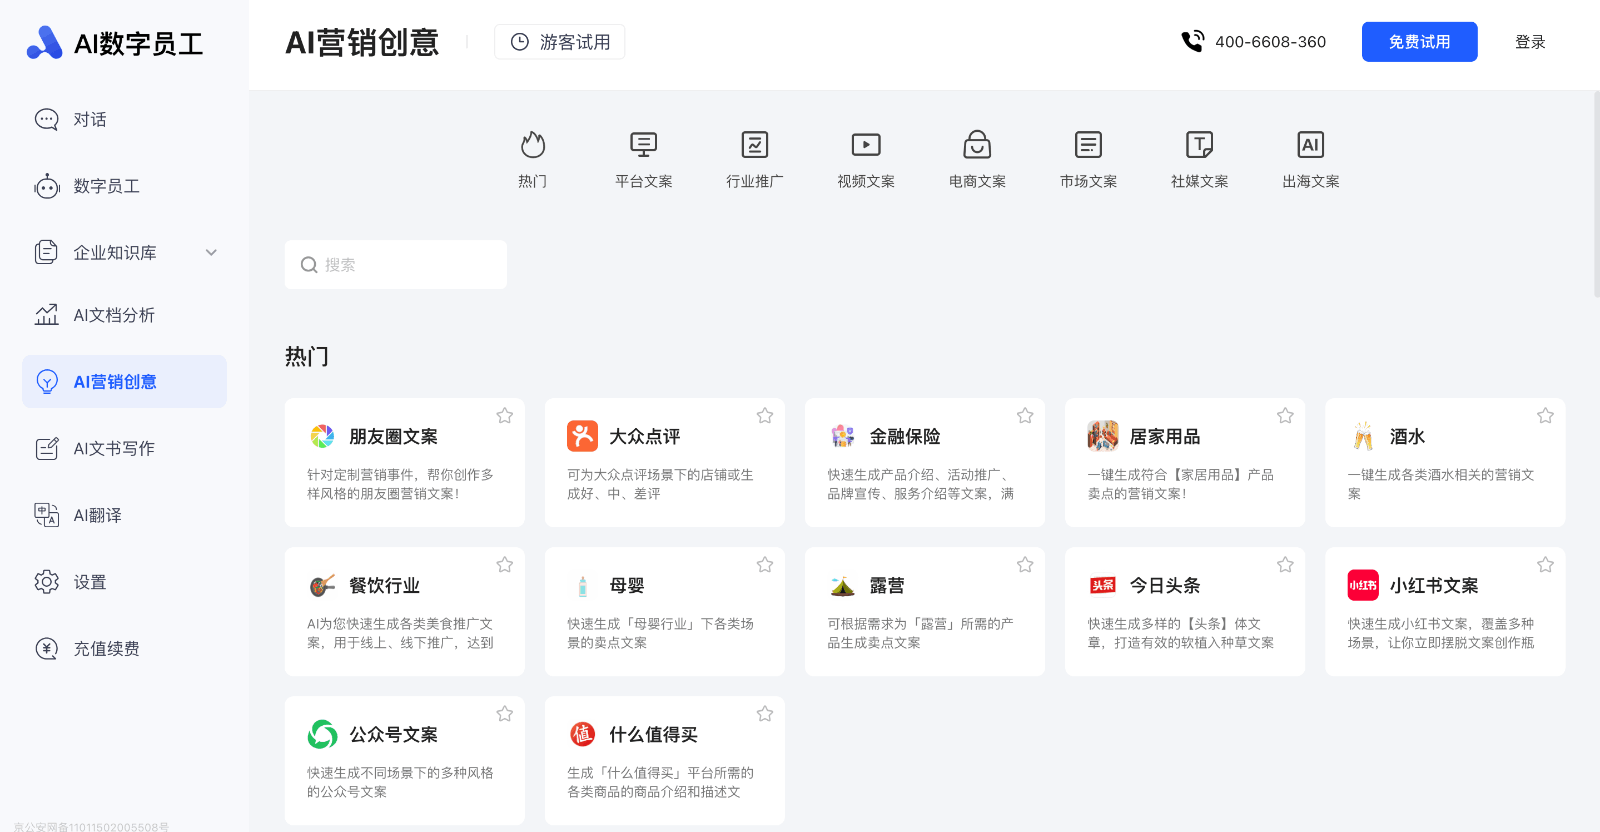Click the 餐饮行业 card icon
The width and height of the screenshot is (1600, 832).
pyautogui.click(x=322, y=585)
